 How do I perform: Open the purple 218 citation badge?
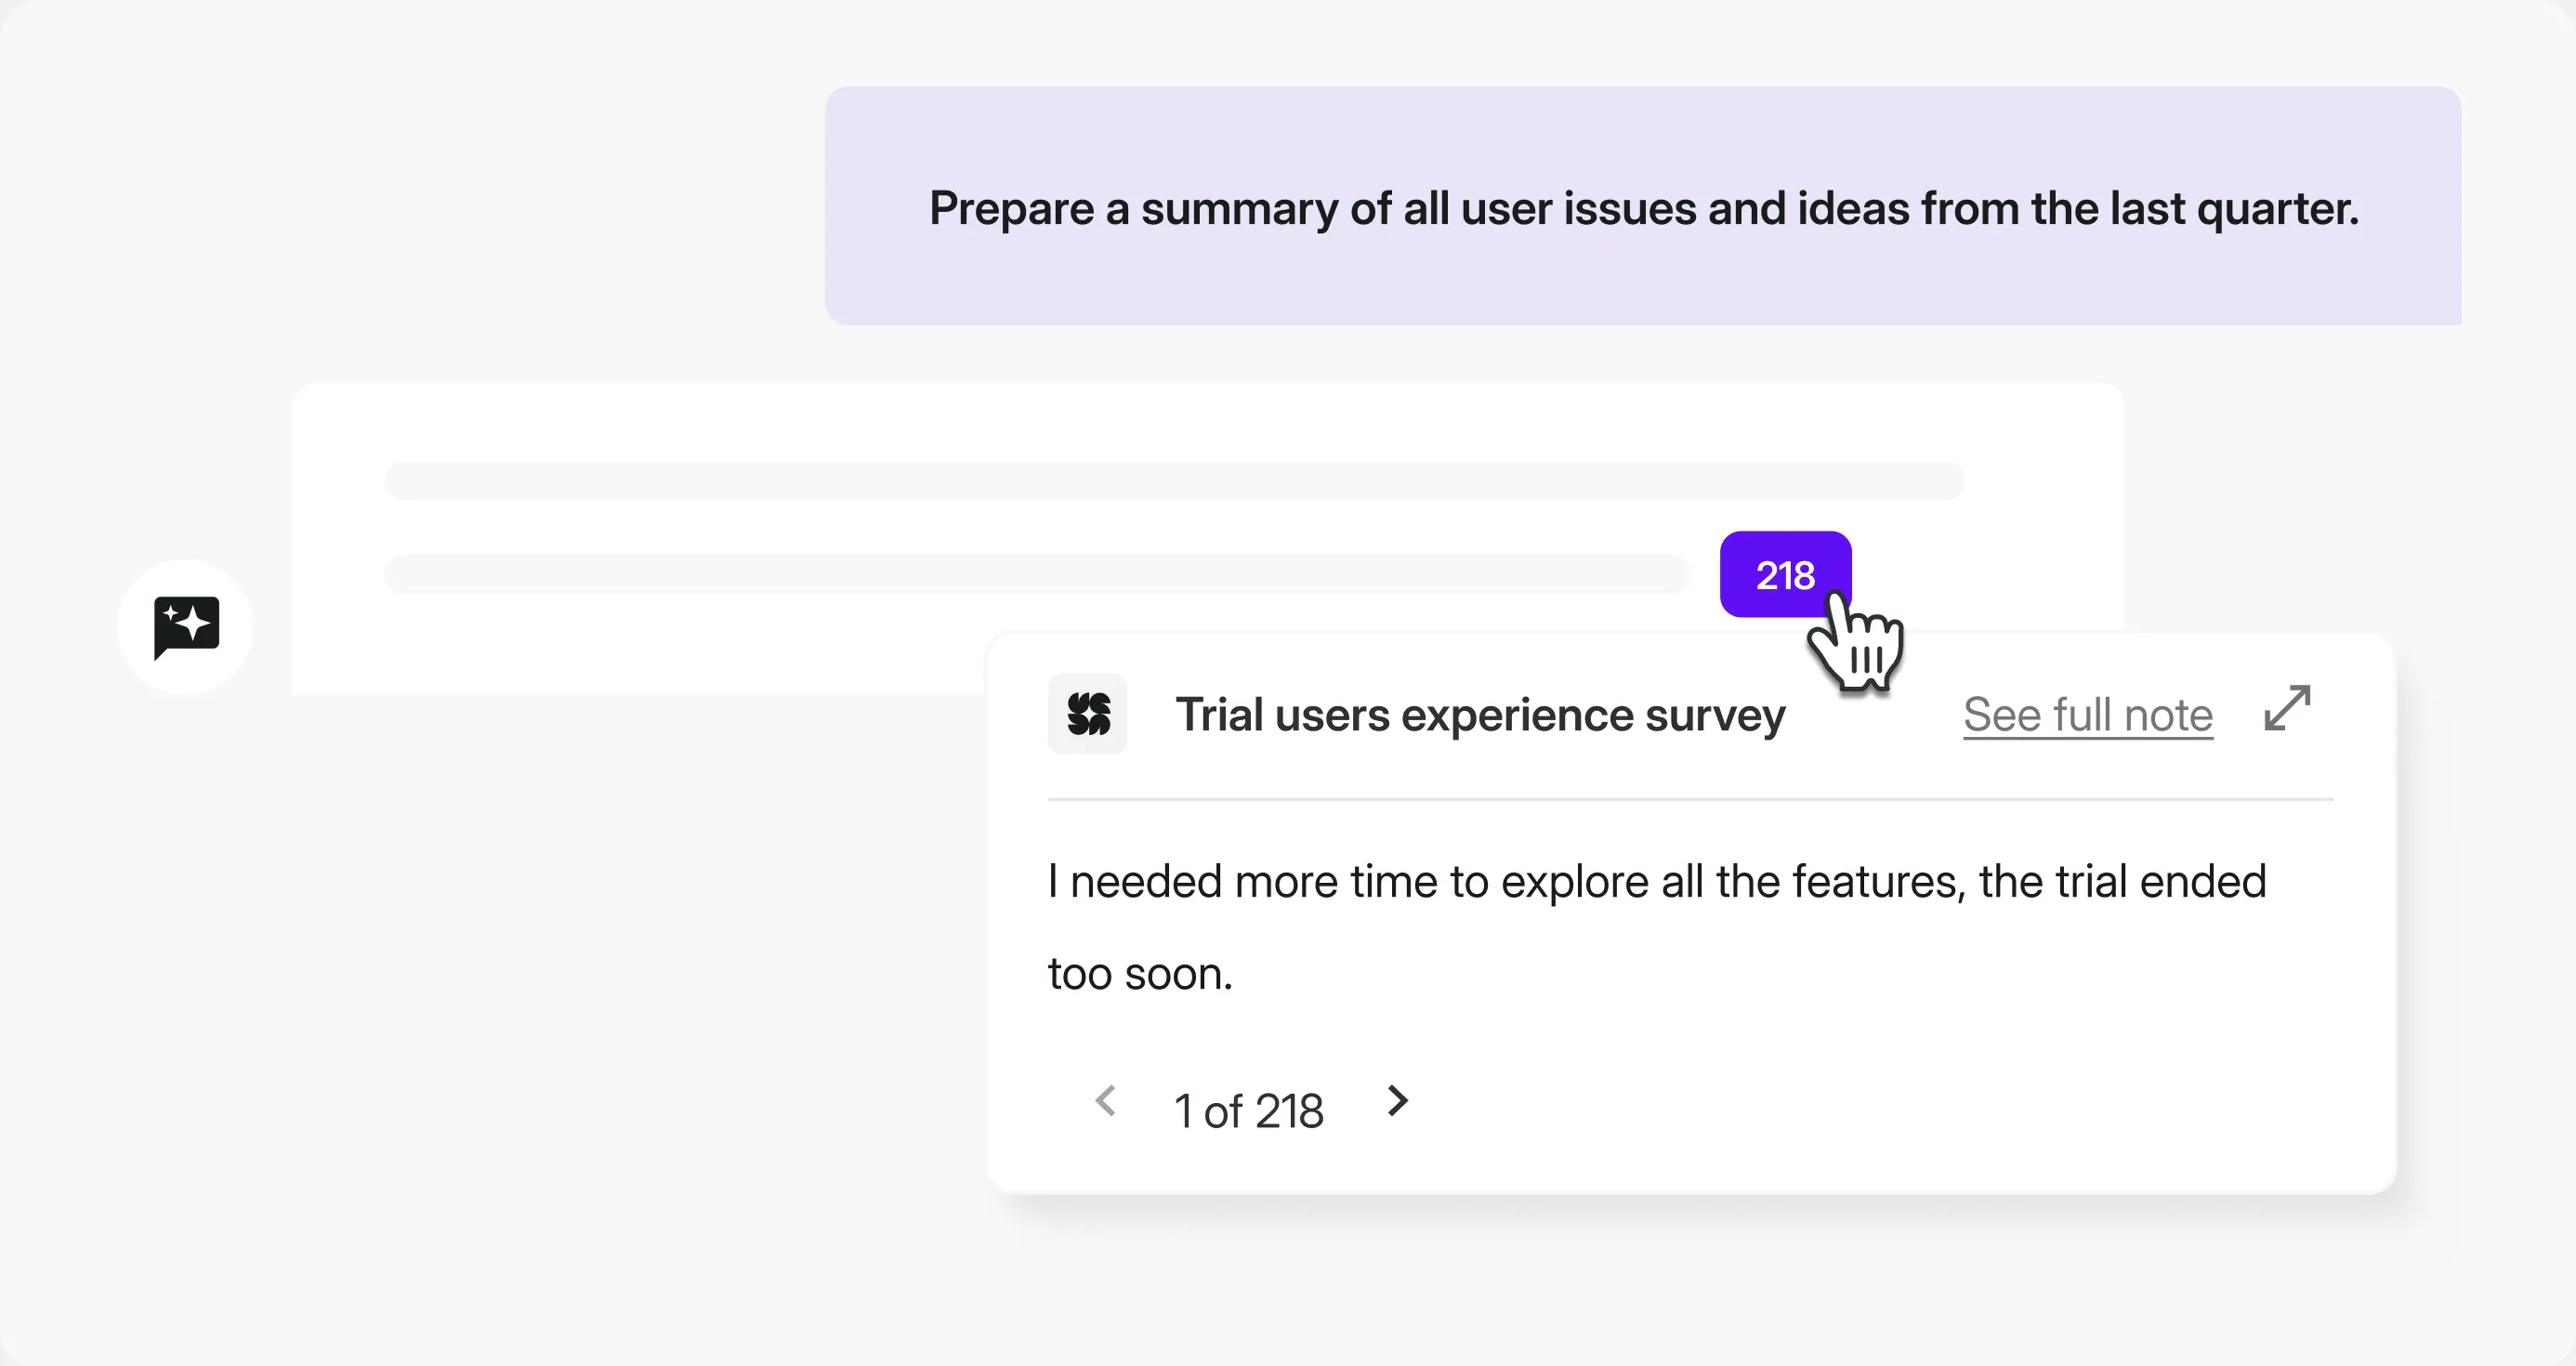[1784, 575]
